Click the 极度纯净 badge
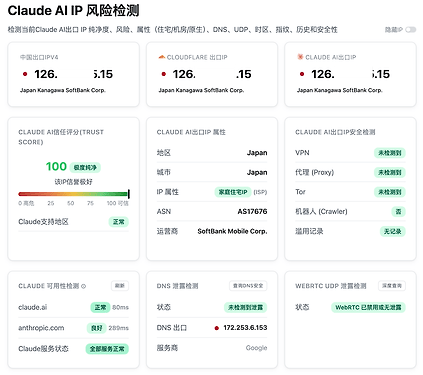Image resolution: width=423 pixels, height=375 pixels. (85, 167)
